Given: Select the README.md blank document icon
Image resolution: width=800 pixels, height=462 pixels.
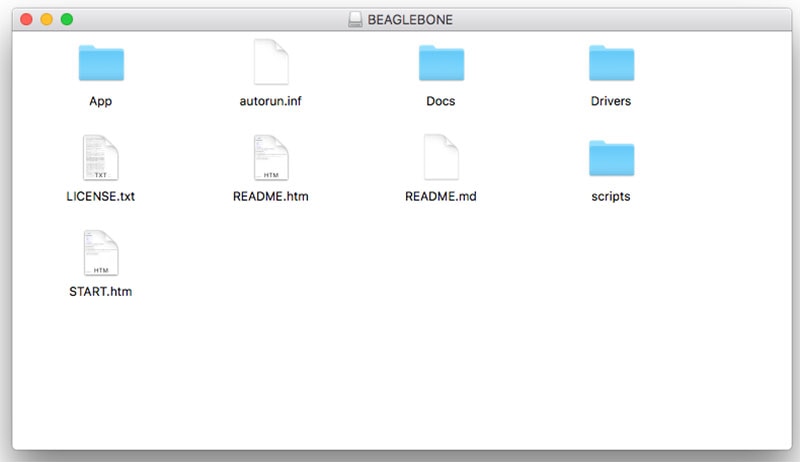Looking at the screenshot, I should coord(440,158).
